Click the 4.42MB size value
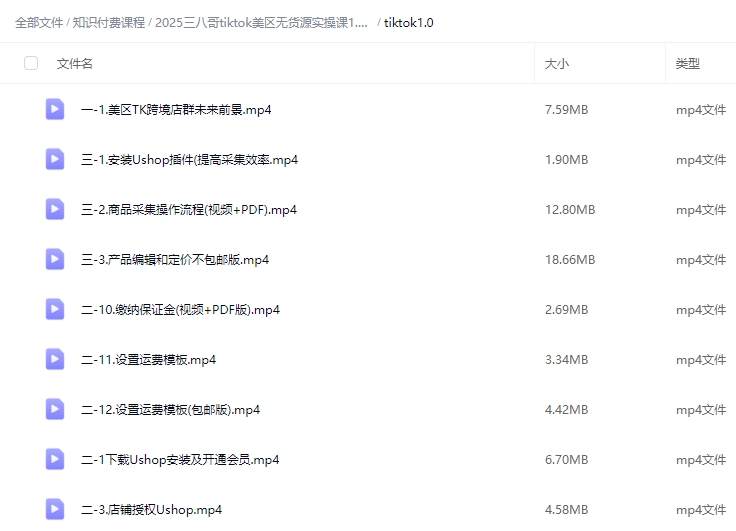The height and width of the screenshot is (531, 736). click(567, 410)
